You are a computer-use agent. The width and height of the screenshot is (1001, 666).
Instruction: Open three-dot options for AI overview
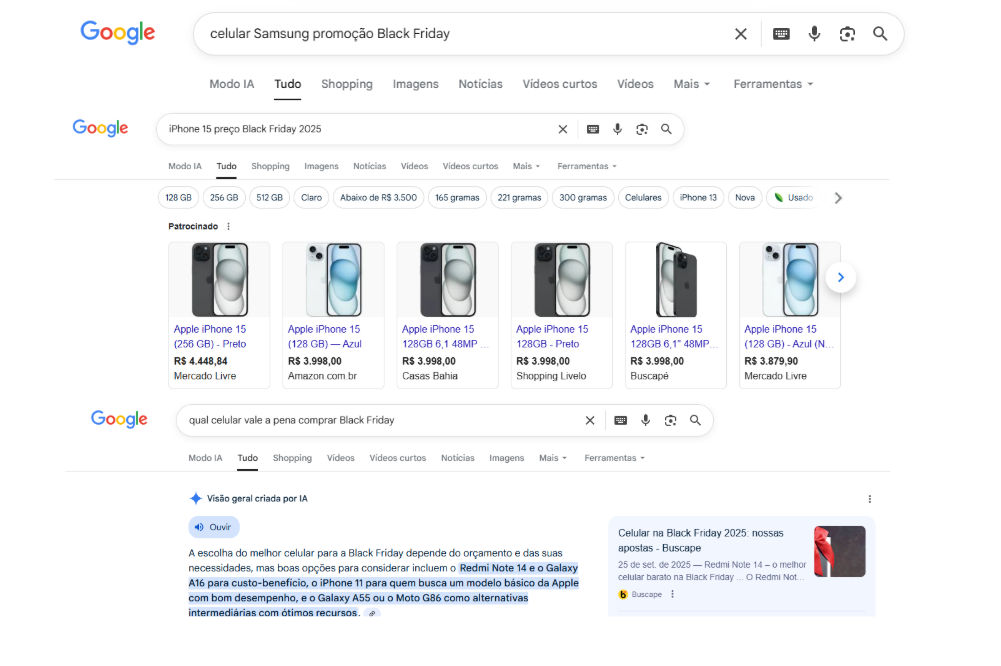pos(869,499)
